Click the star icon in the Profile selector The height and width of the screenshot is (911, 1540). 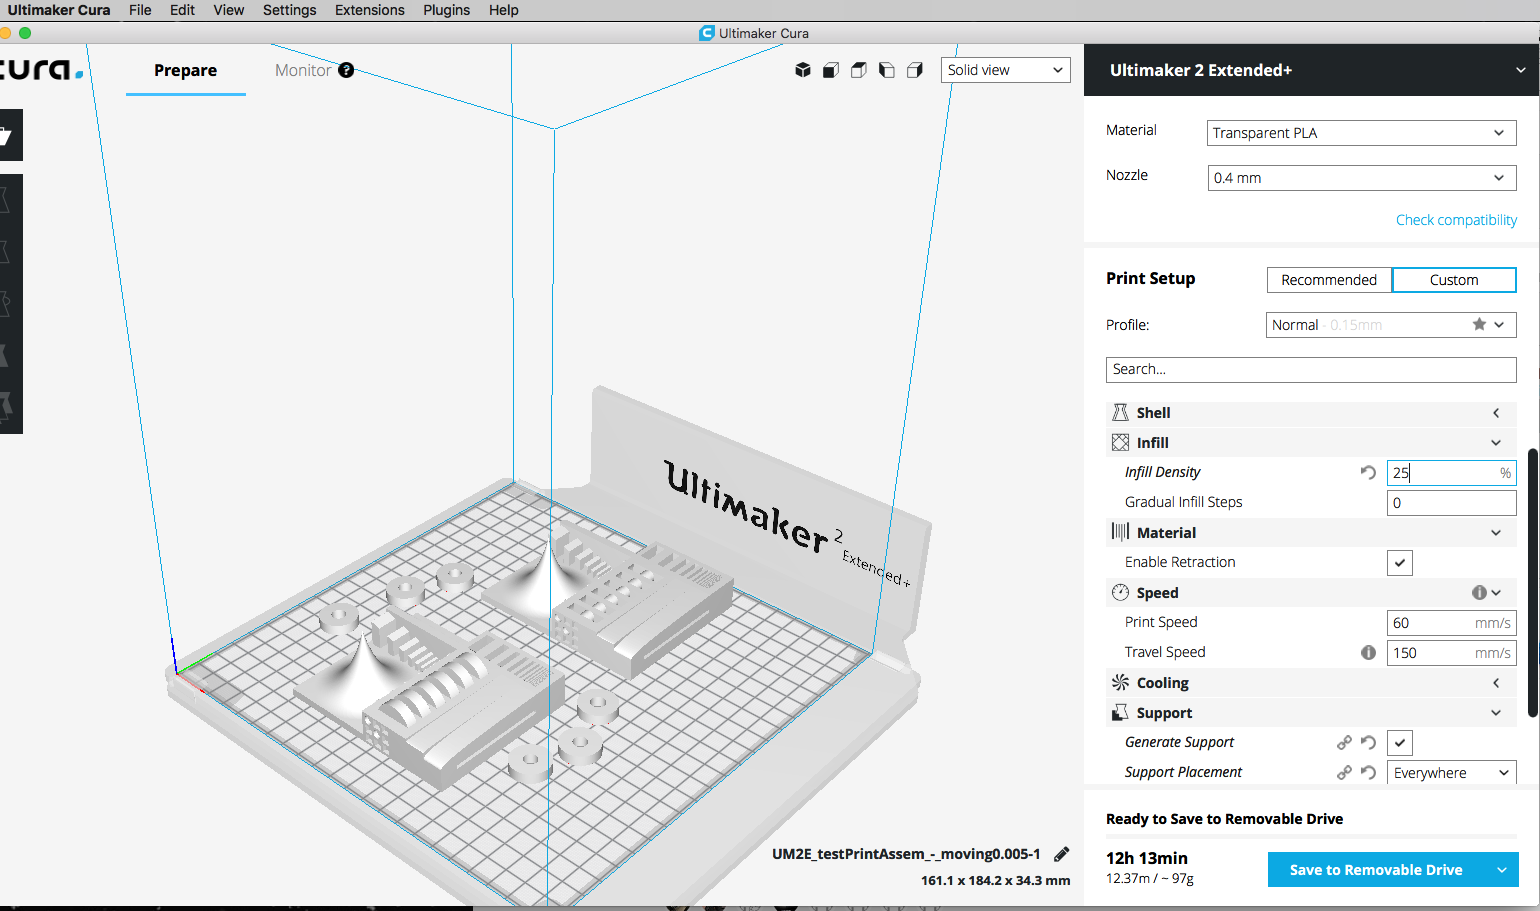pyautogui.click(x=1479, y=324)
